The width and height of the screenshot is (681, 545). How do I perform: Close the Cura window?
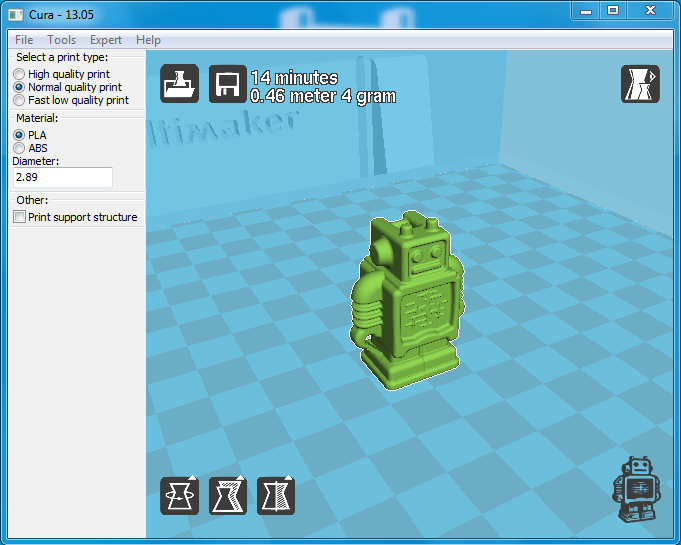650,11
